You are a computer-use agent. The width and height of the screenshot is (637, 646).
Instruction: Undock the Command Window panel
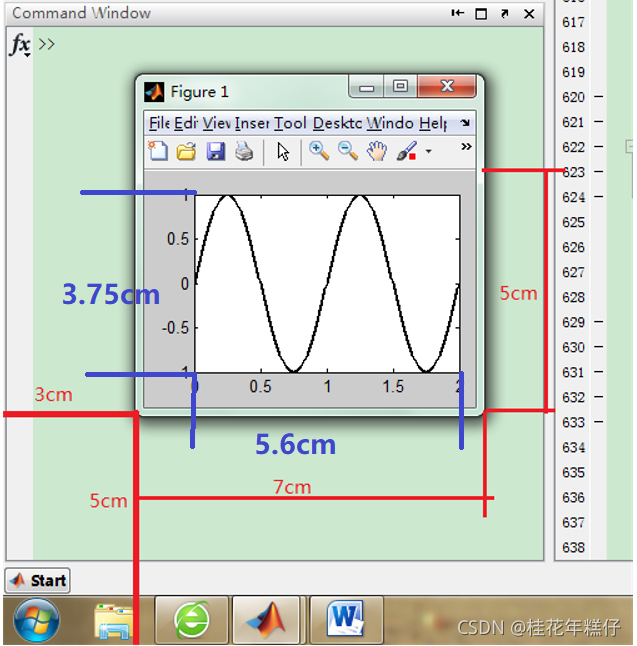click(505, 14)
